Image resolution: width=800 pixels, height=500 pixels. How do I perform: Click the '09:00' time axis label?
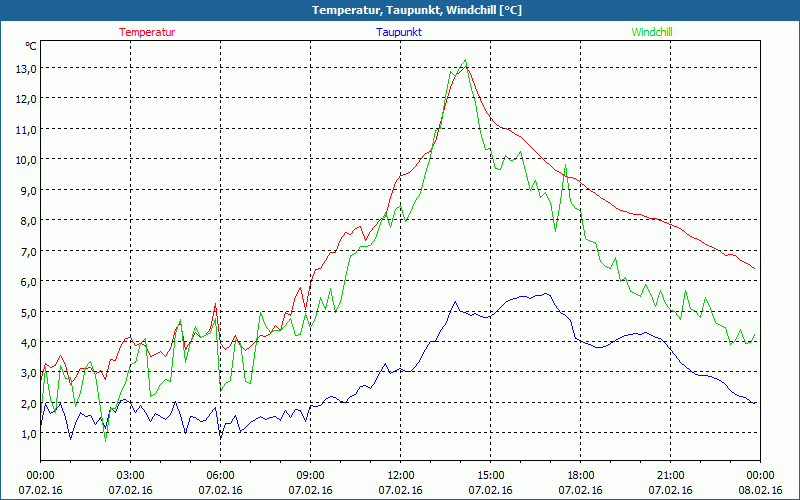click(310, 475)
